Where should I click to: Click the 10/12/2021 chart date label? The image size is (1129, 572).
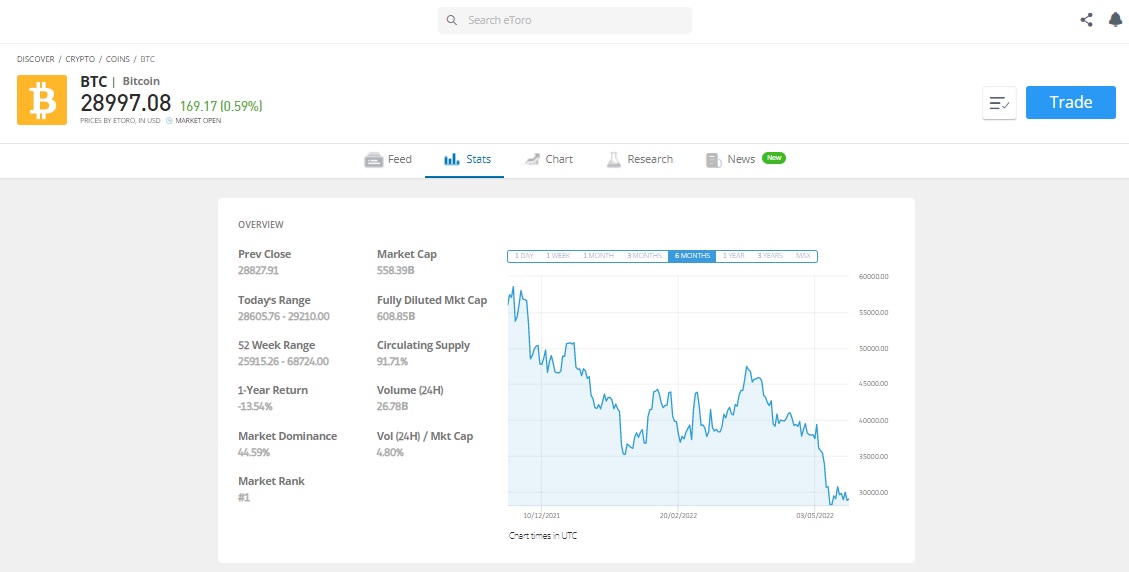tap(541, 516)
